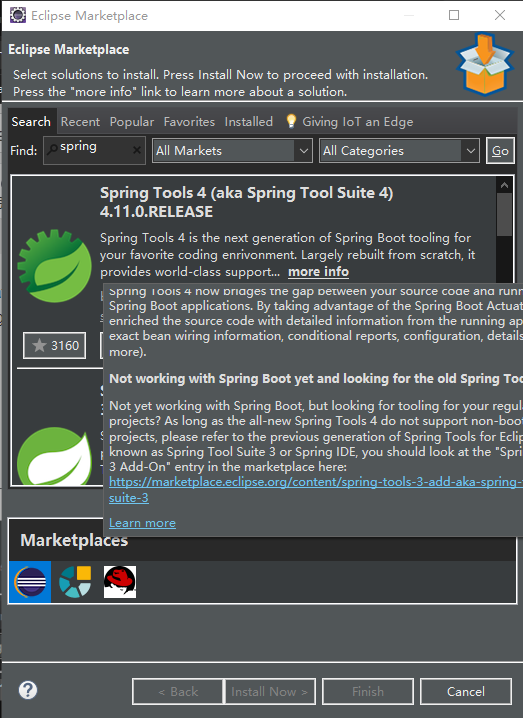
Task: Click the Spring Tools 4 gear-leaf logo
Action: [x=54, y=266]
